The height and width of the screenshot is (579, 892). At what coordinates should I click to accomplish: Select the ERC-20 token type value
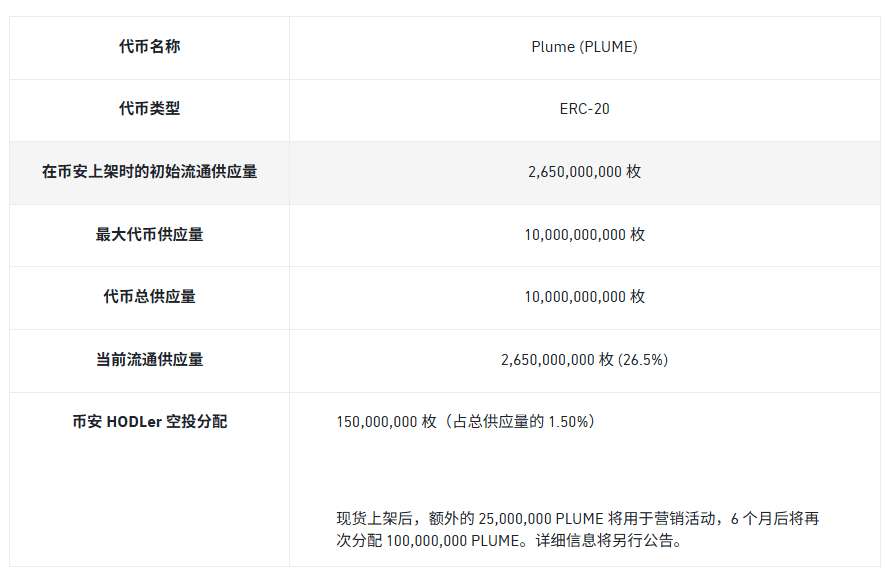click(584, 109)
